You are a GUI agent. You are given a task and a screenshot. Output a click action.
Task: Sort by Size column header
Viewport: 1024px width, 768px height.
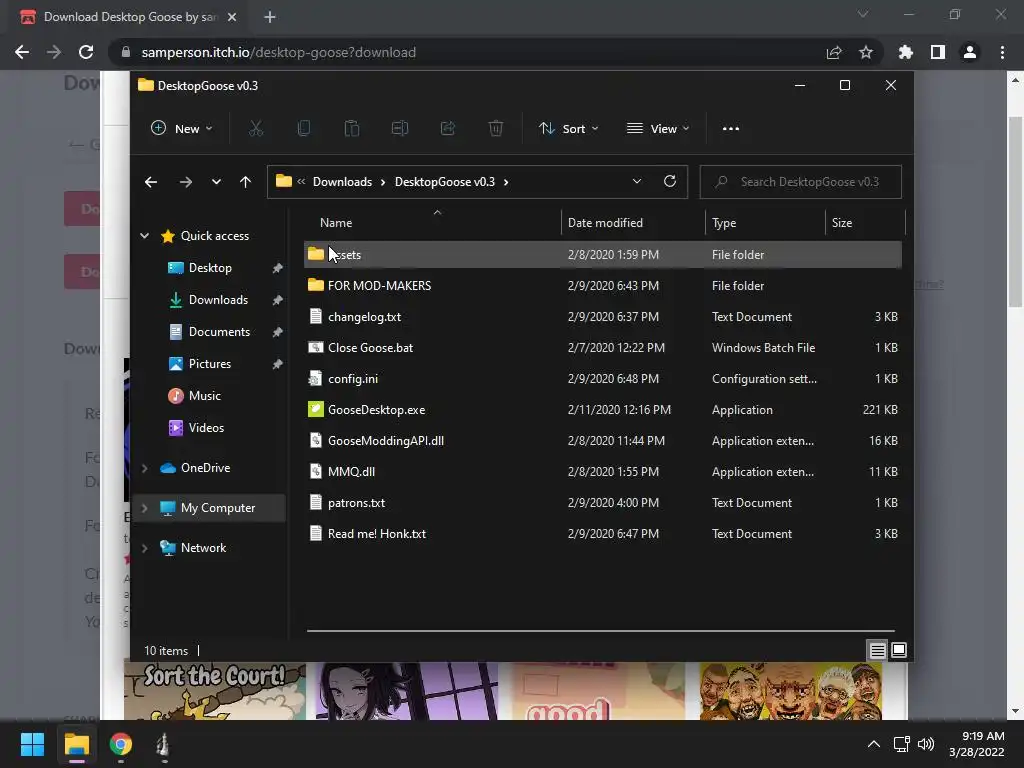[x=865, y=223]
